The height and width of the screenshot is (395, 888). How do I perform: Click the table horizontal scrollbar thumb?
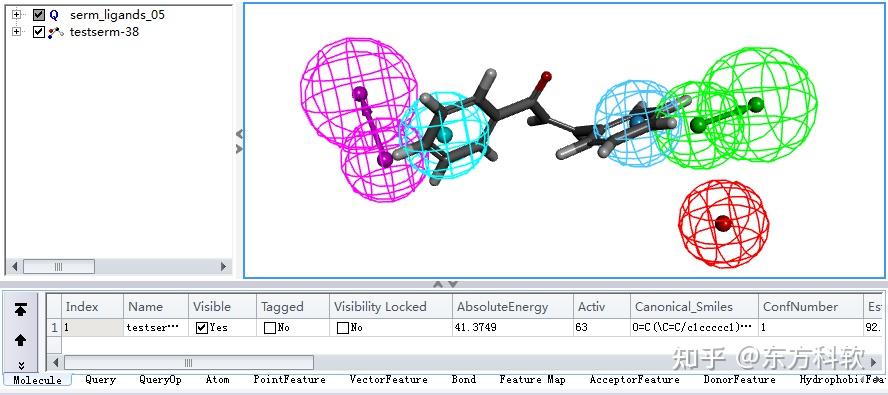189,363
